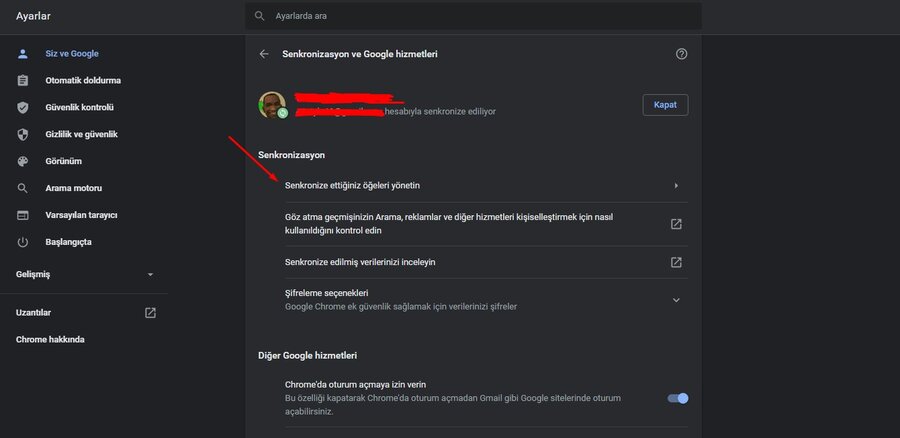Click the profile avatar picture

click(x=272, y=105)
